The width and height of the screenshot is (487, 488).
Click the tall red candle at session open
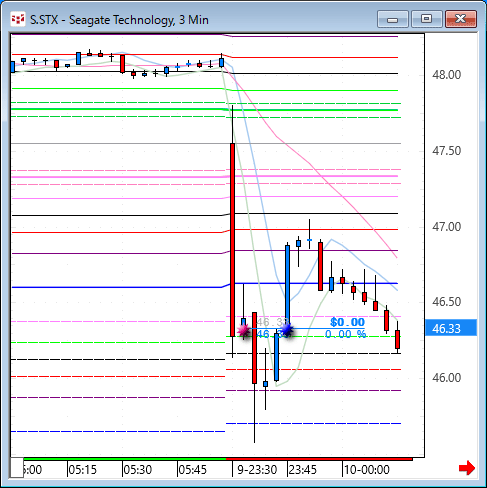pyautogui.click(x=232, y=240)
